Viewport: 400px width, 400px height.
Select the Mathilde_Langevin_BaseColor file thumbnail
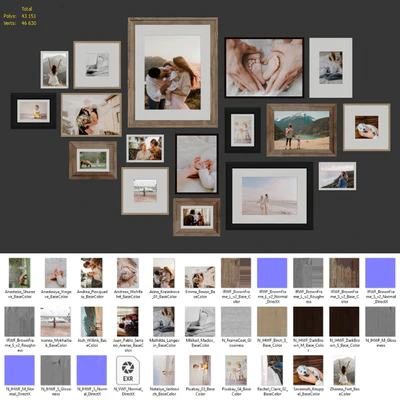pyautogui.click(x=164, y=322)
